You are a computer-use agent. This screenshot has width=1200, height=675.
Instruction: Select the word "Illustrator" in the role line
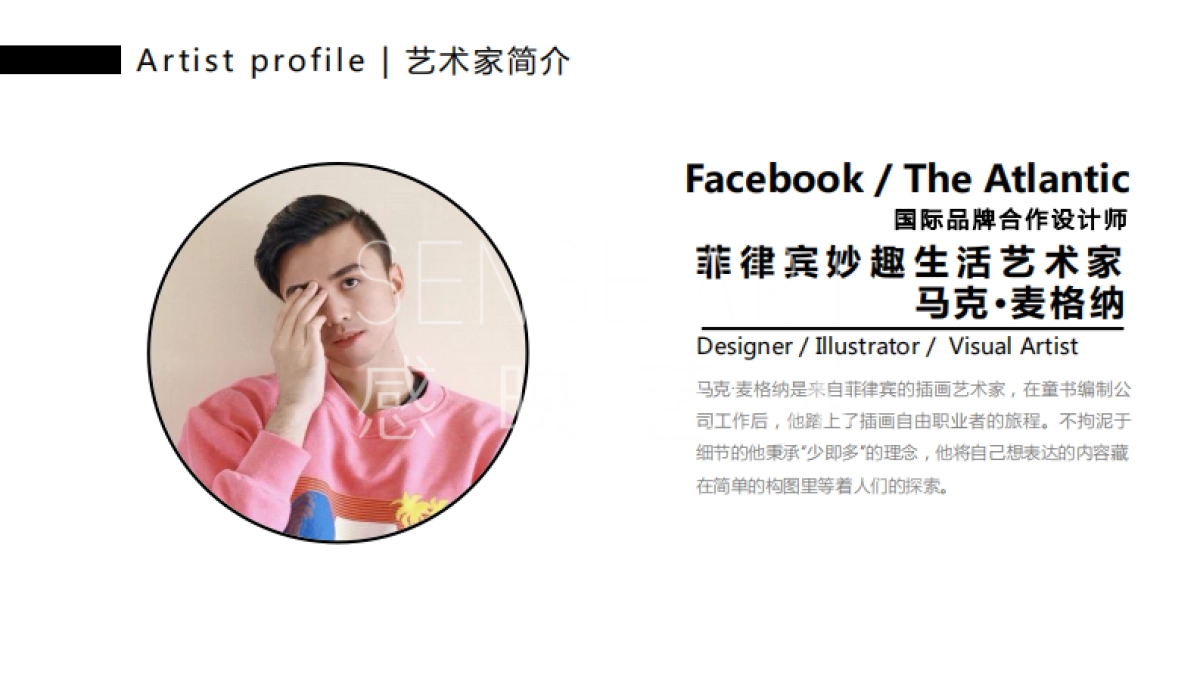pyautogui.click(x=867, y=347)
